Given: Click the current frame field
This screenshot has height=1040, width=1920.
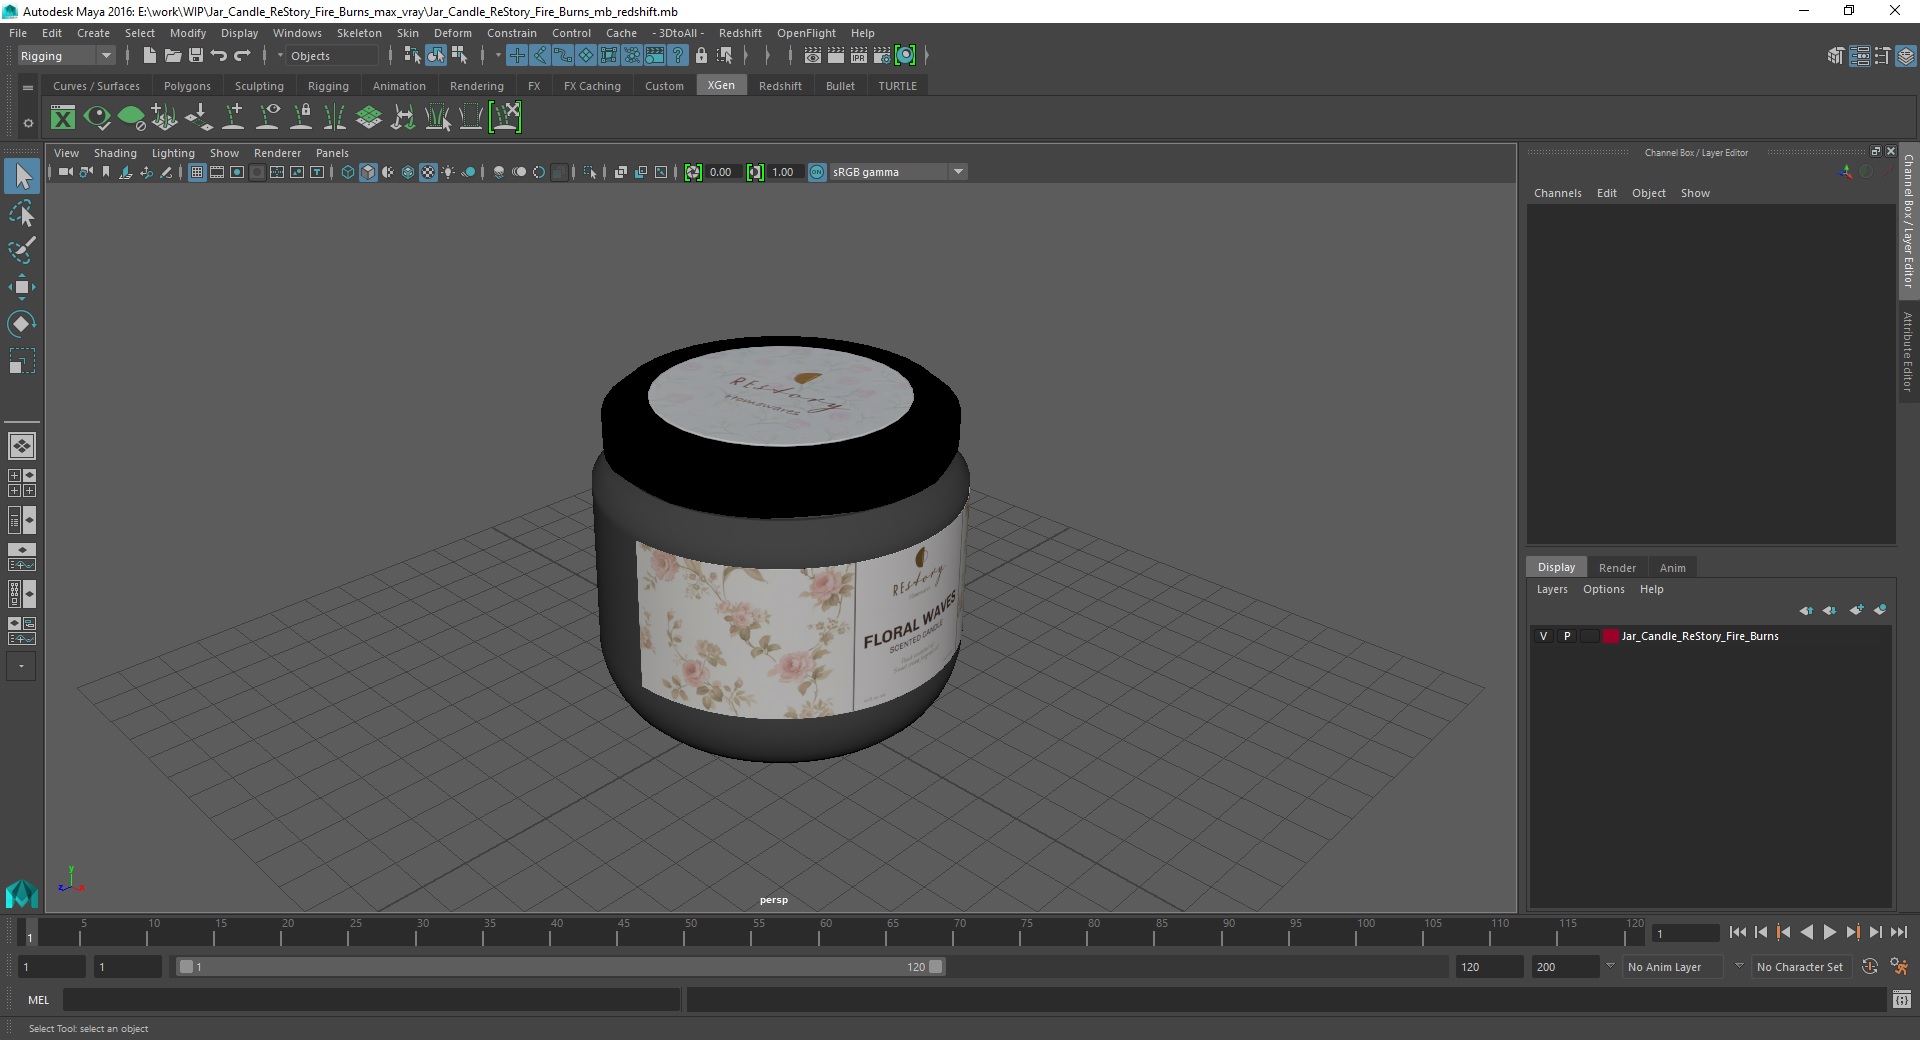Looking at the screenshot, I should point(1685,933).
